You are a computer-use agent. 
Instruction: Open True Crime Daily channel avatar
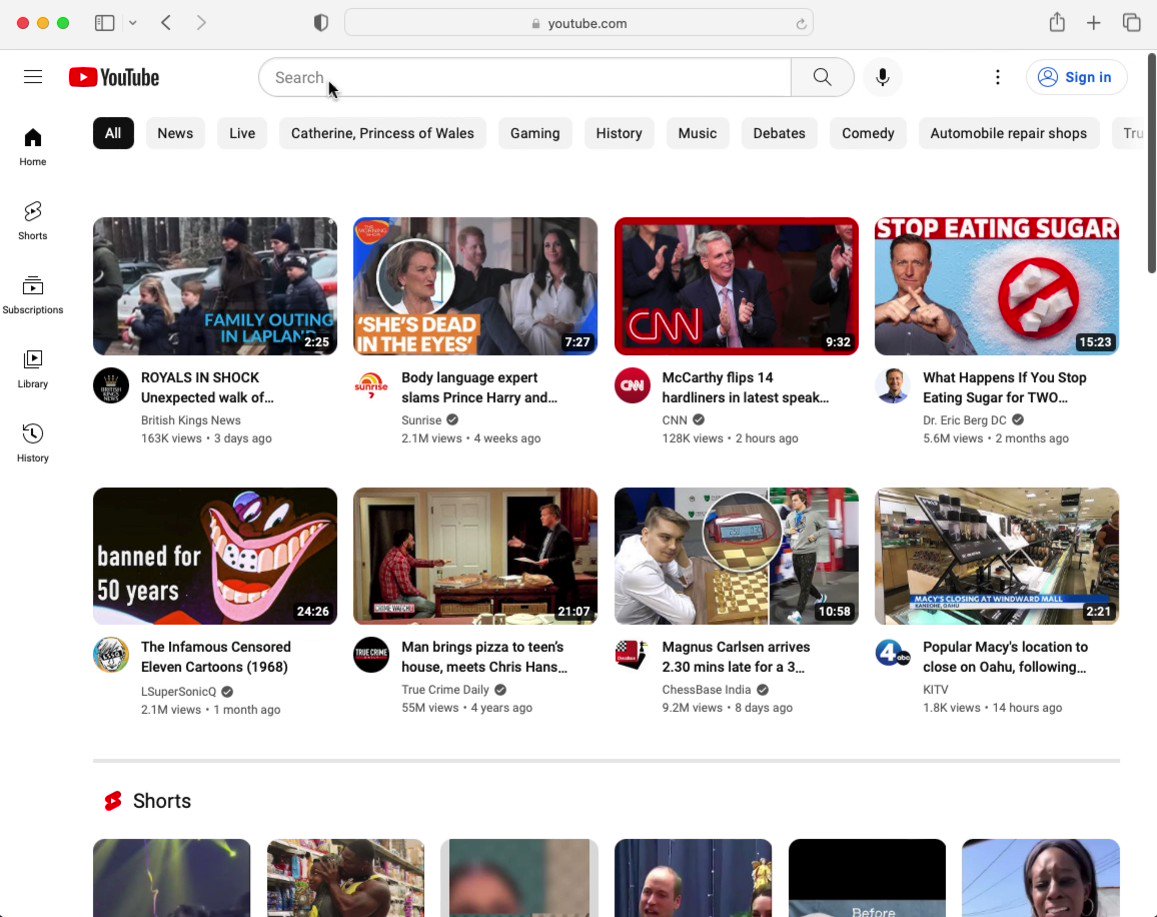coord(371,654)
